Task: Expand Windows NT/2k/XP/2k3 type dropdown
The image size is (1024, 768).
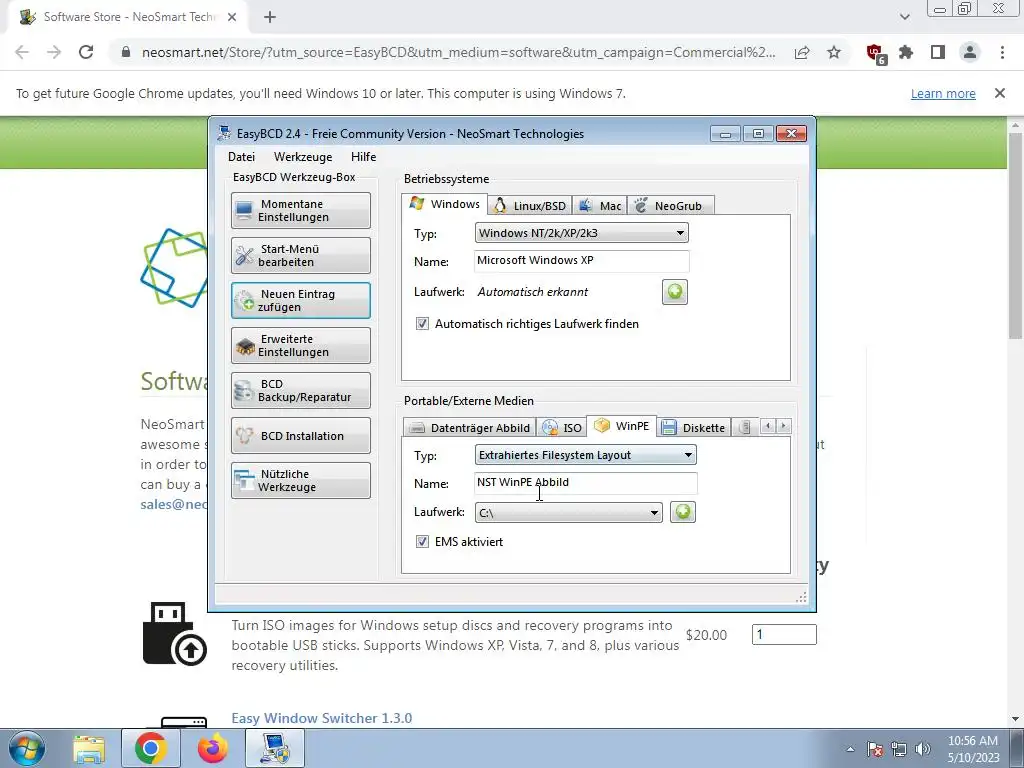Action: 581,233
